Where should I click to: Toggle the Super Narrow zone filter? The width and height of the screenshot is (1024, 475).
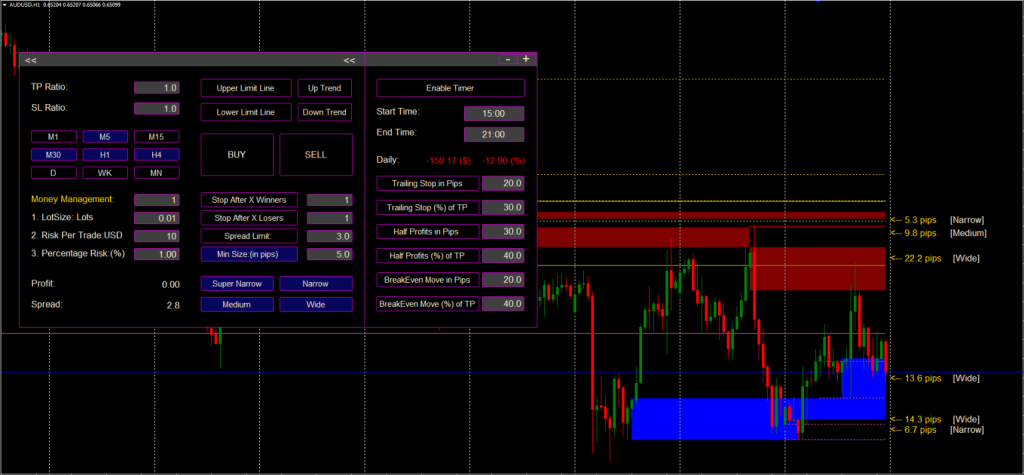[237, 283]
